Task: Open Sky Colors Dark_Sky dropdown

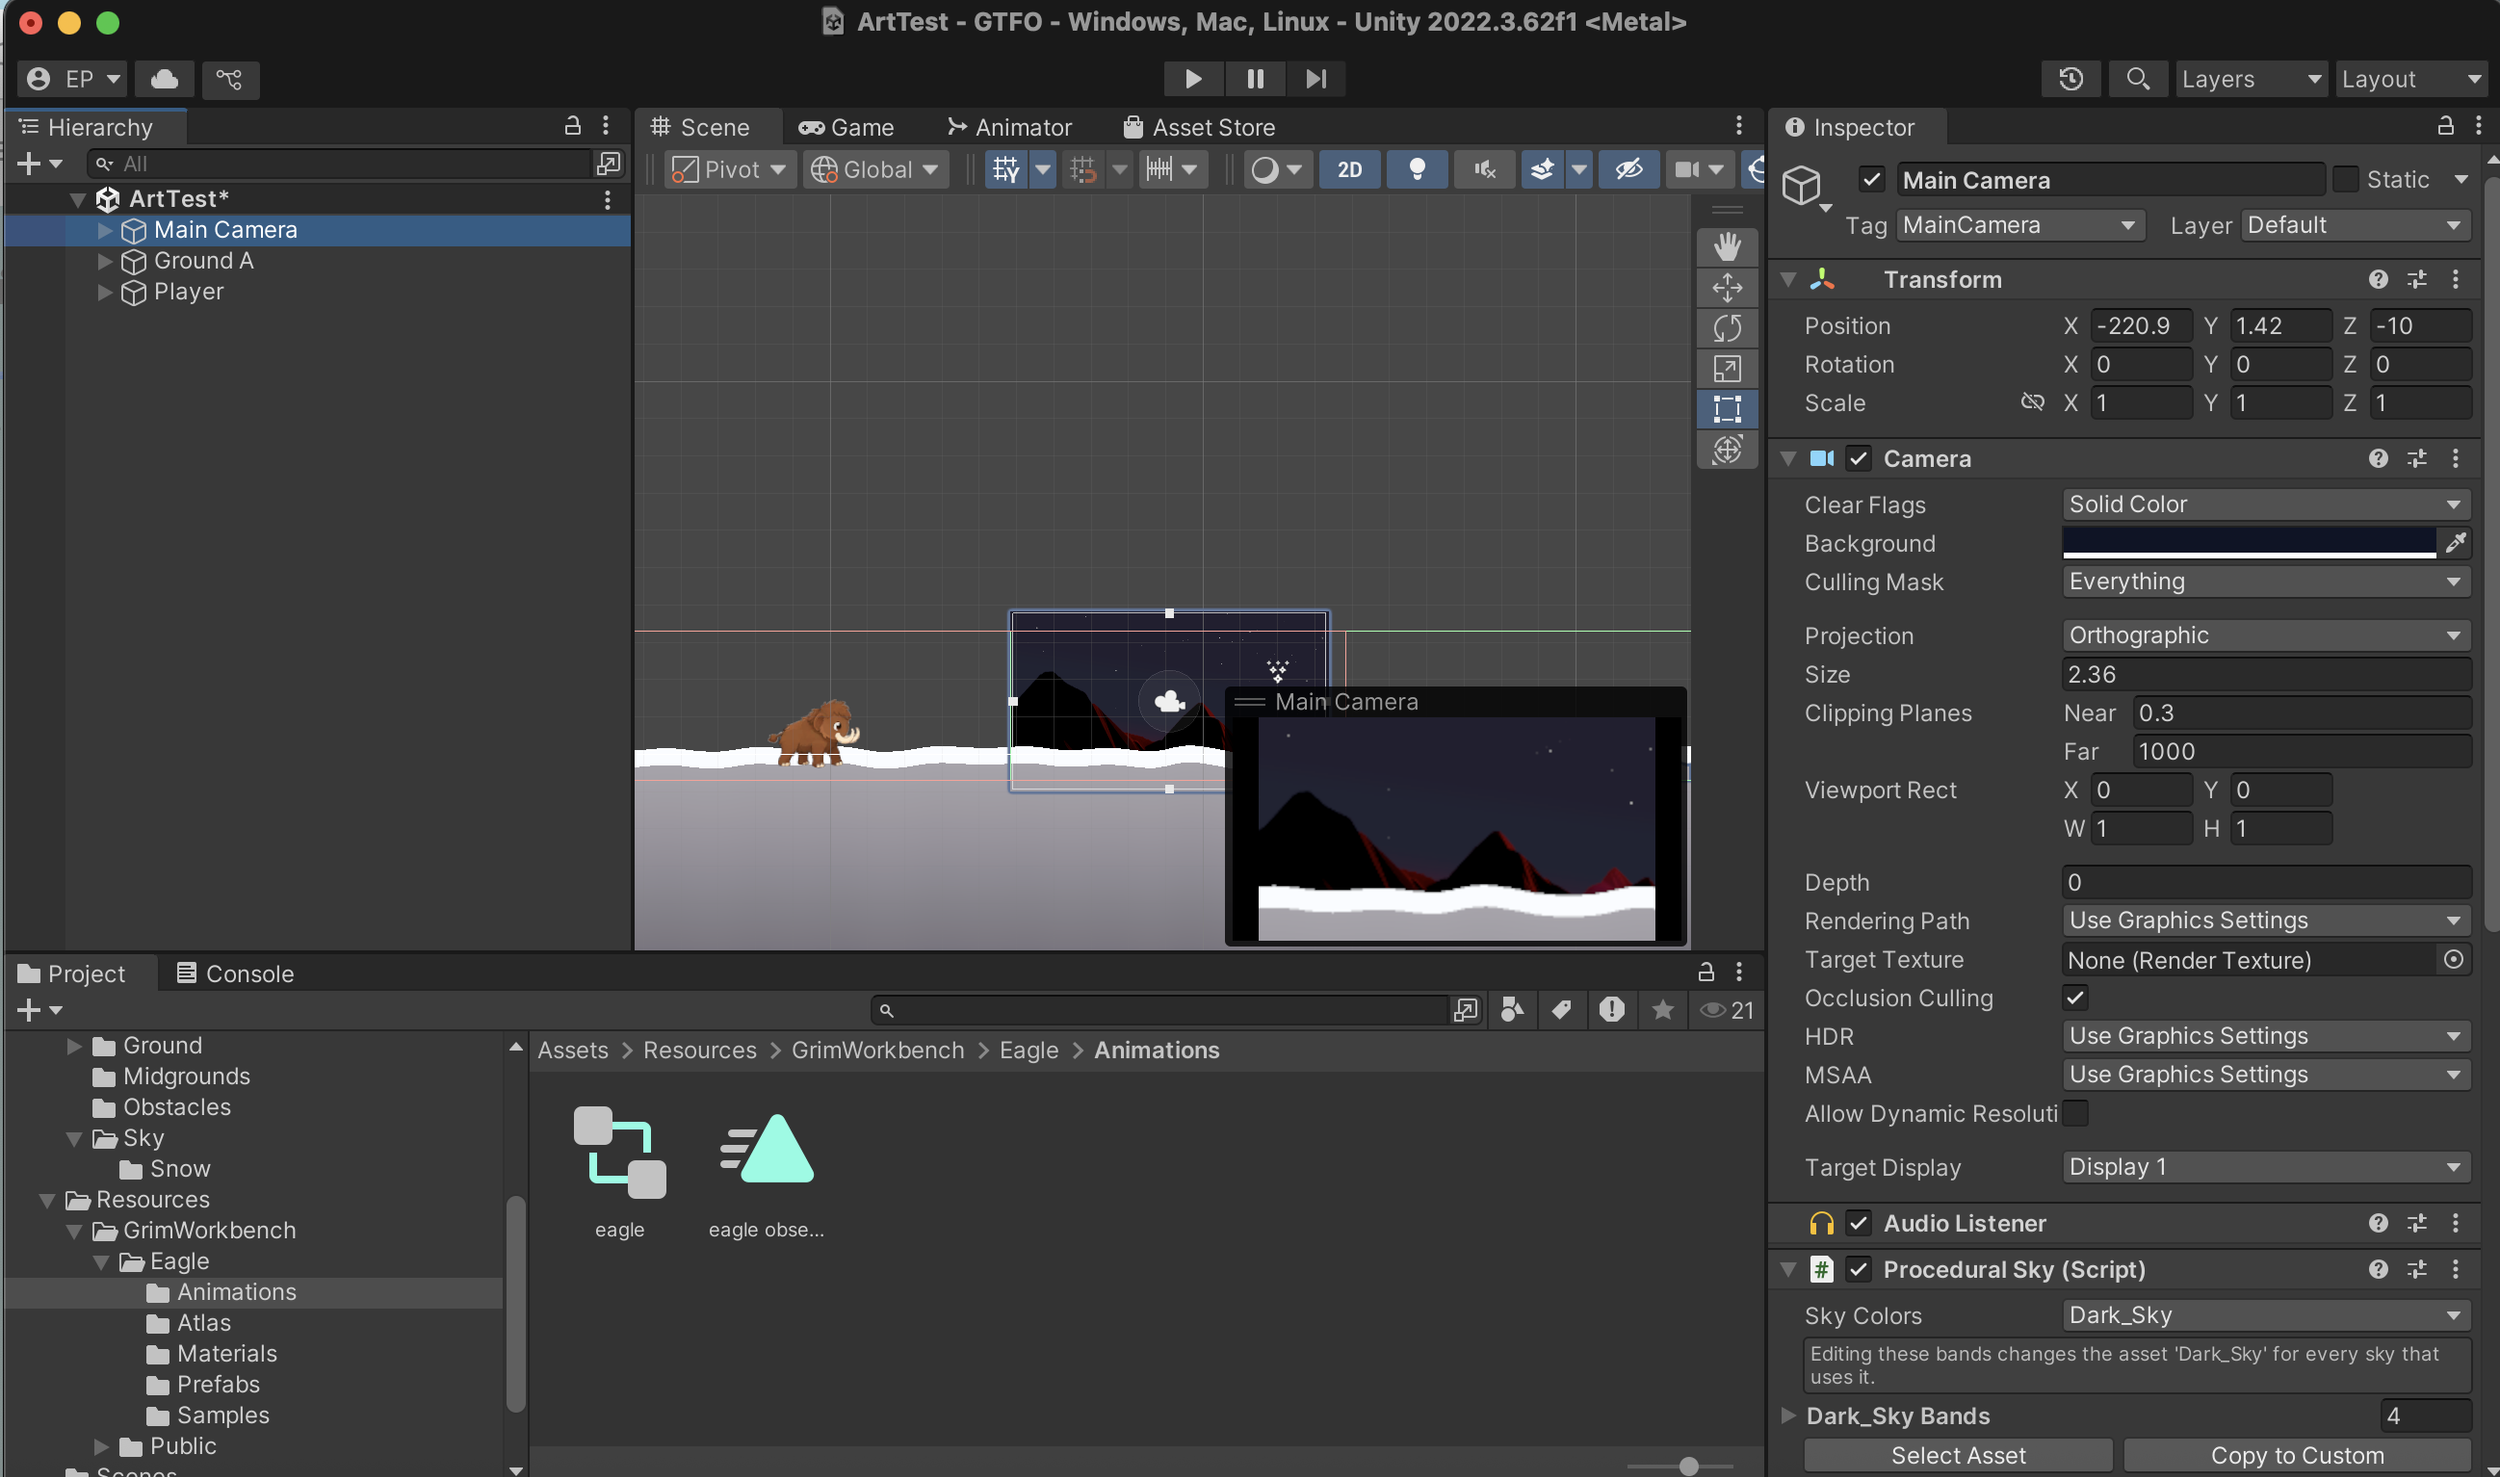Action: click(x=2266, y=1316)
